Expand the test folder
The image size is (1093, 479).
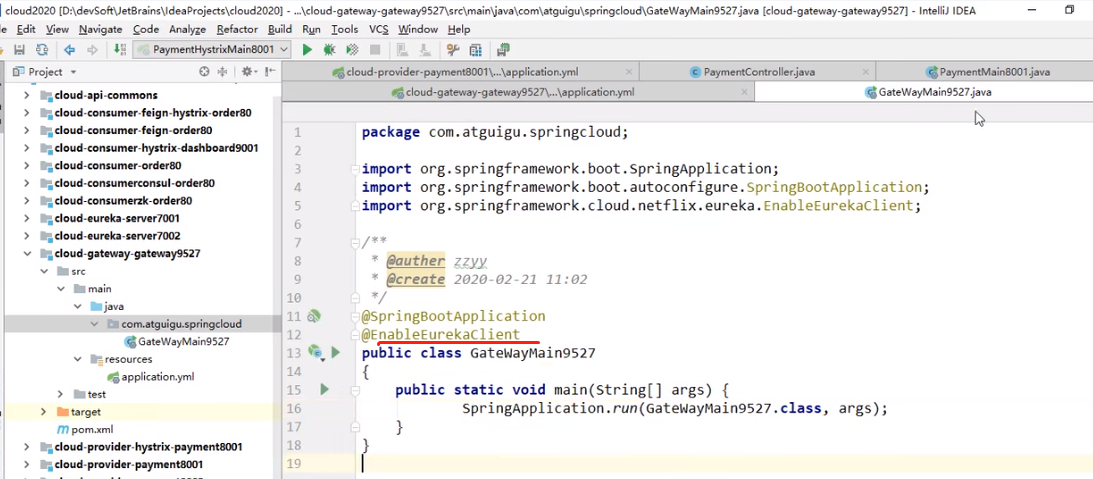pos(60,395)
